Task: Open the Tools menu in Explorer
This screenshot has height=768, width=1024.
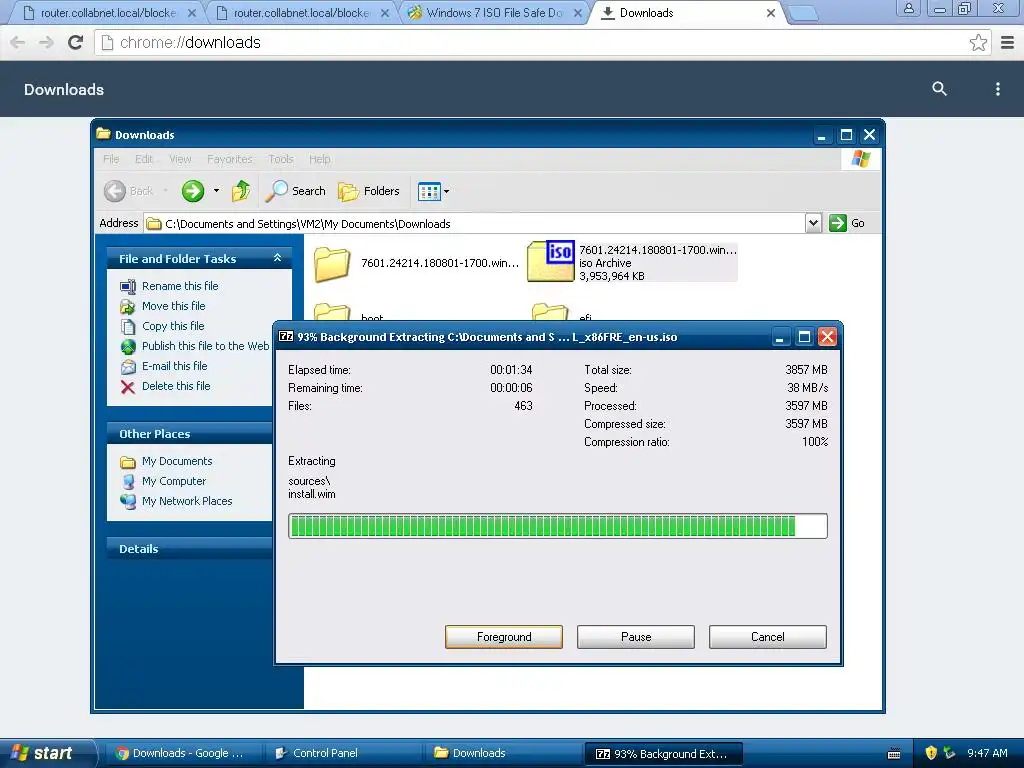Action: point(281,159)
